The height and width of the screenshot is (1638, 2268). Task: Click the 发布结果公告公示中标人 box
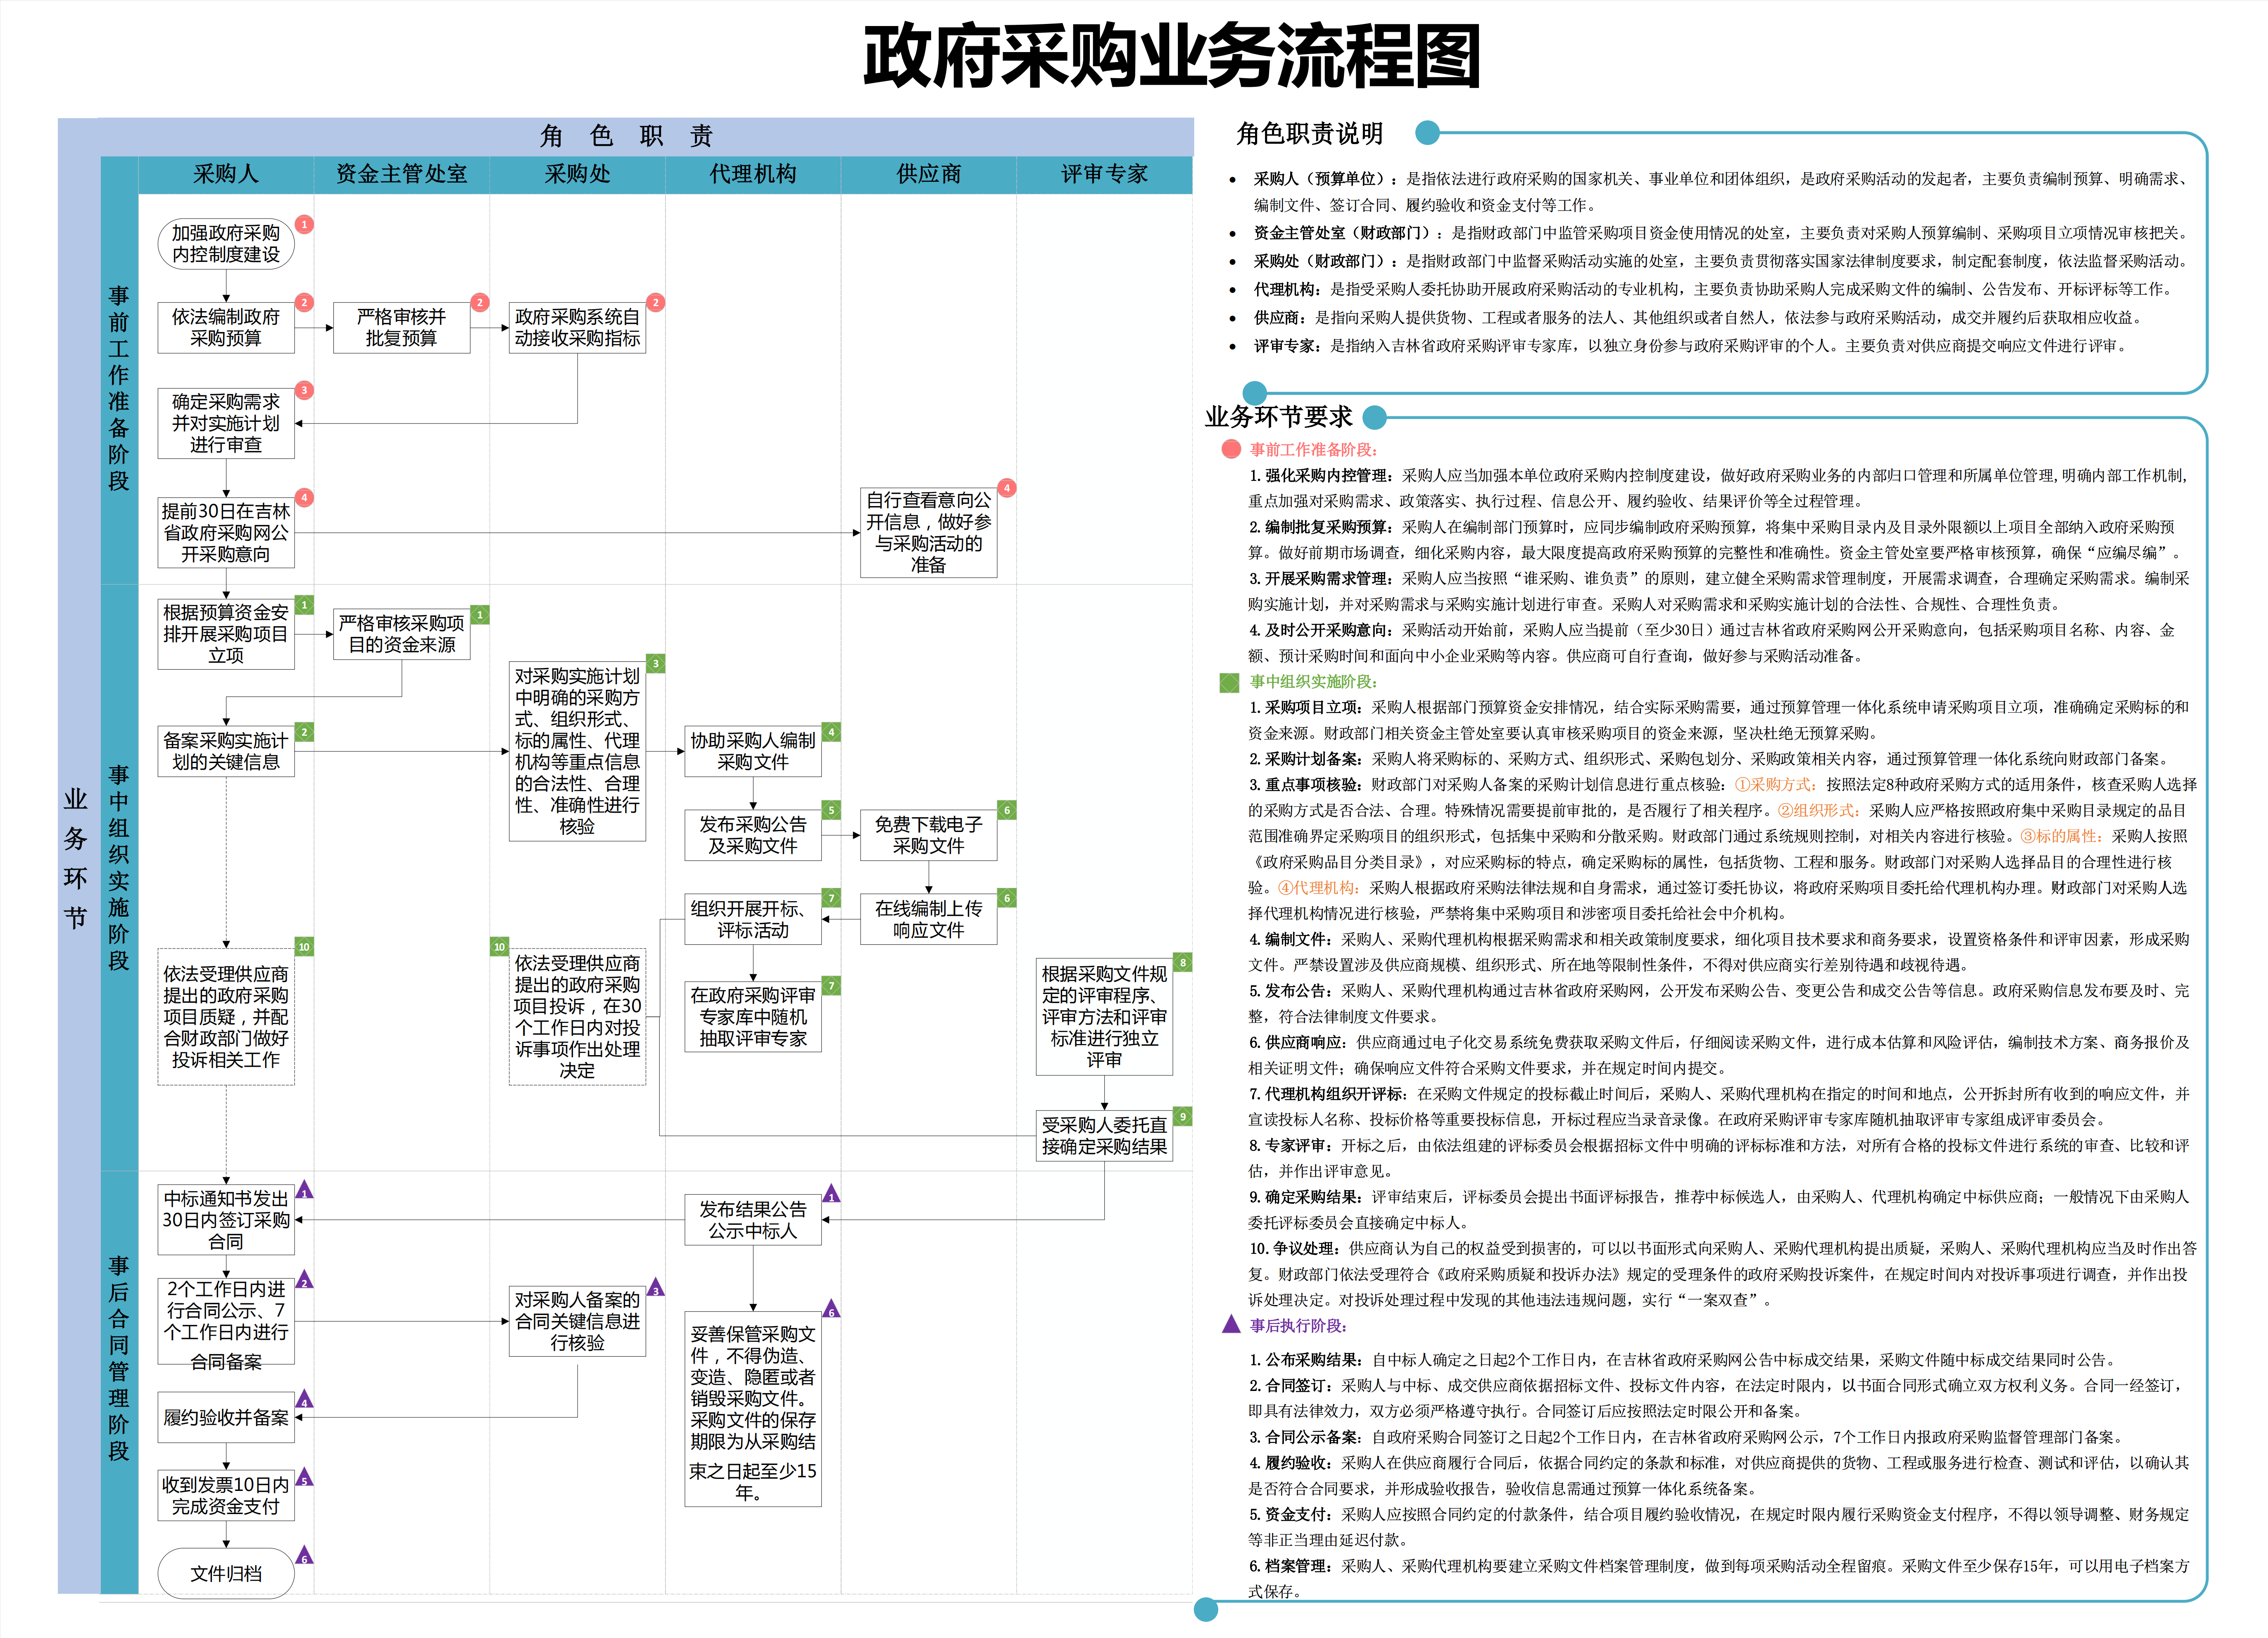coord(753,1219)
